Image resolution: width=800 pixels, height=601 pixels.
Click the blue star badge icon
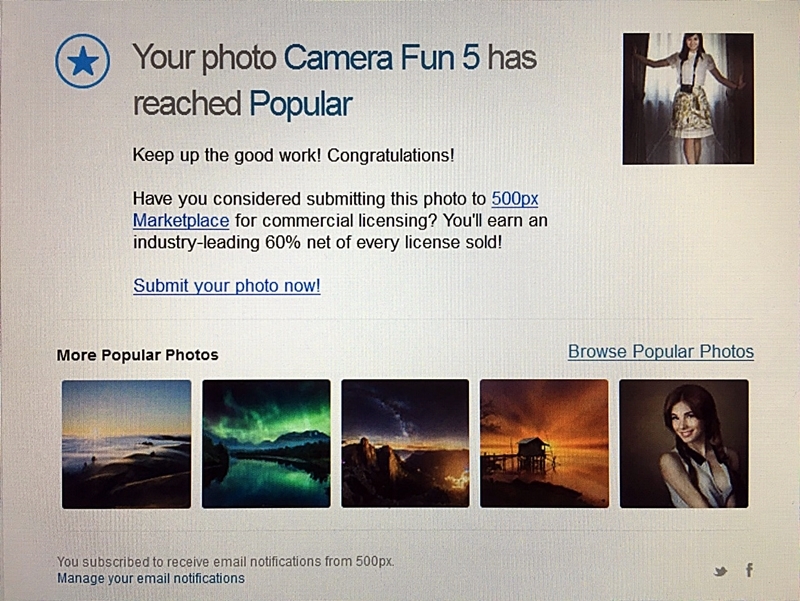coord(83,61)
